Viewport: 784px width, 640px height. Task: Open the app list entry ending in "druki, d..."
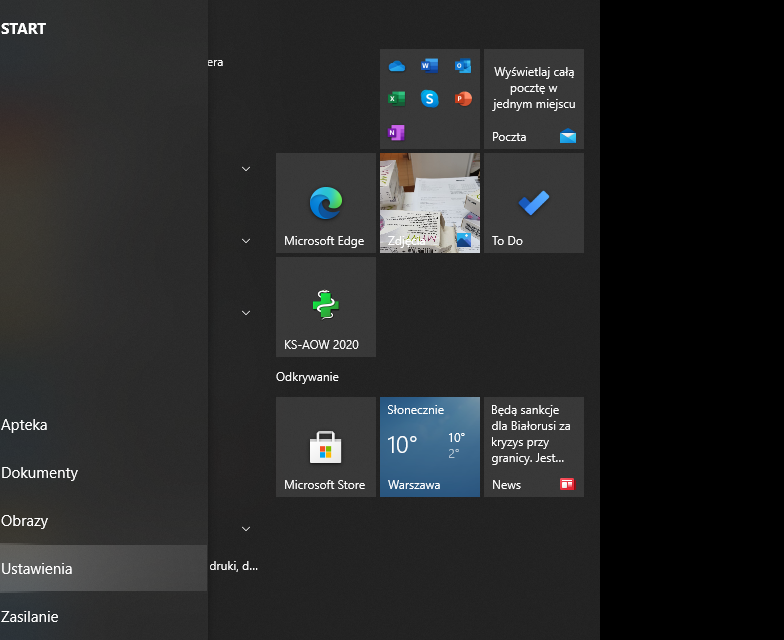[234, 566]
